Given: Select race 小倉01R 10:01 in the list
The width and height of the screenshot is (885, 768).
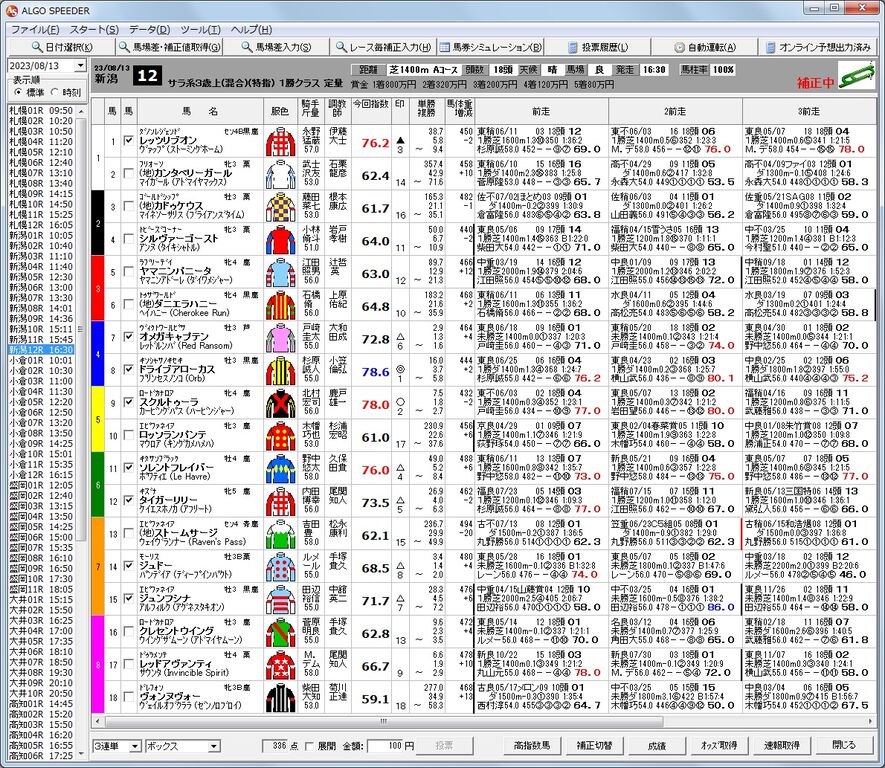Looking at the screenshot, I should (41, 360).
